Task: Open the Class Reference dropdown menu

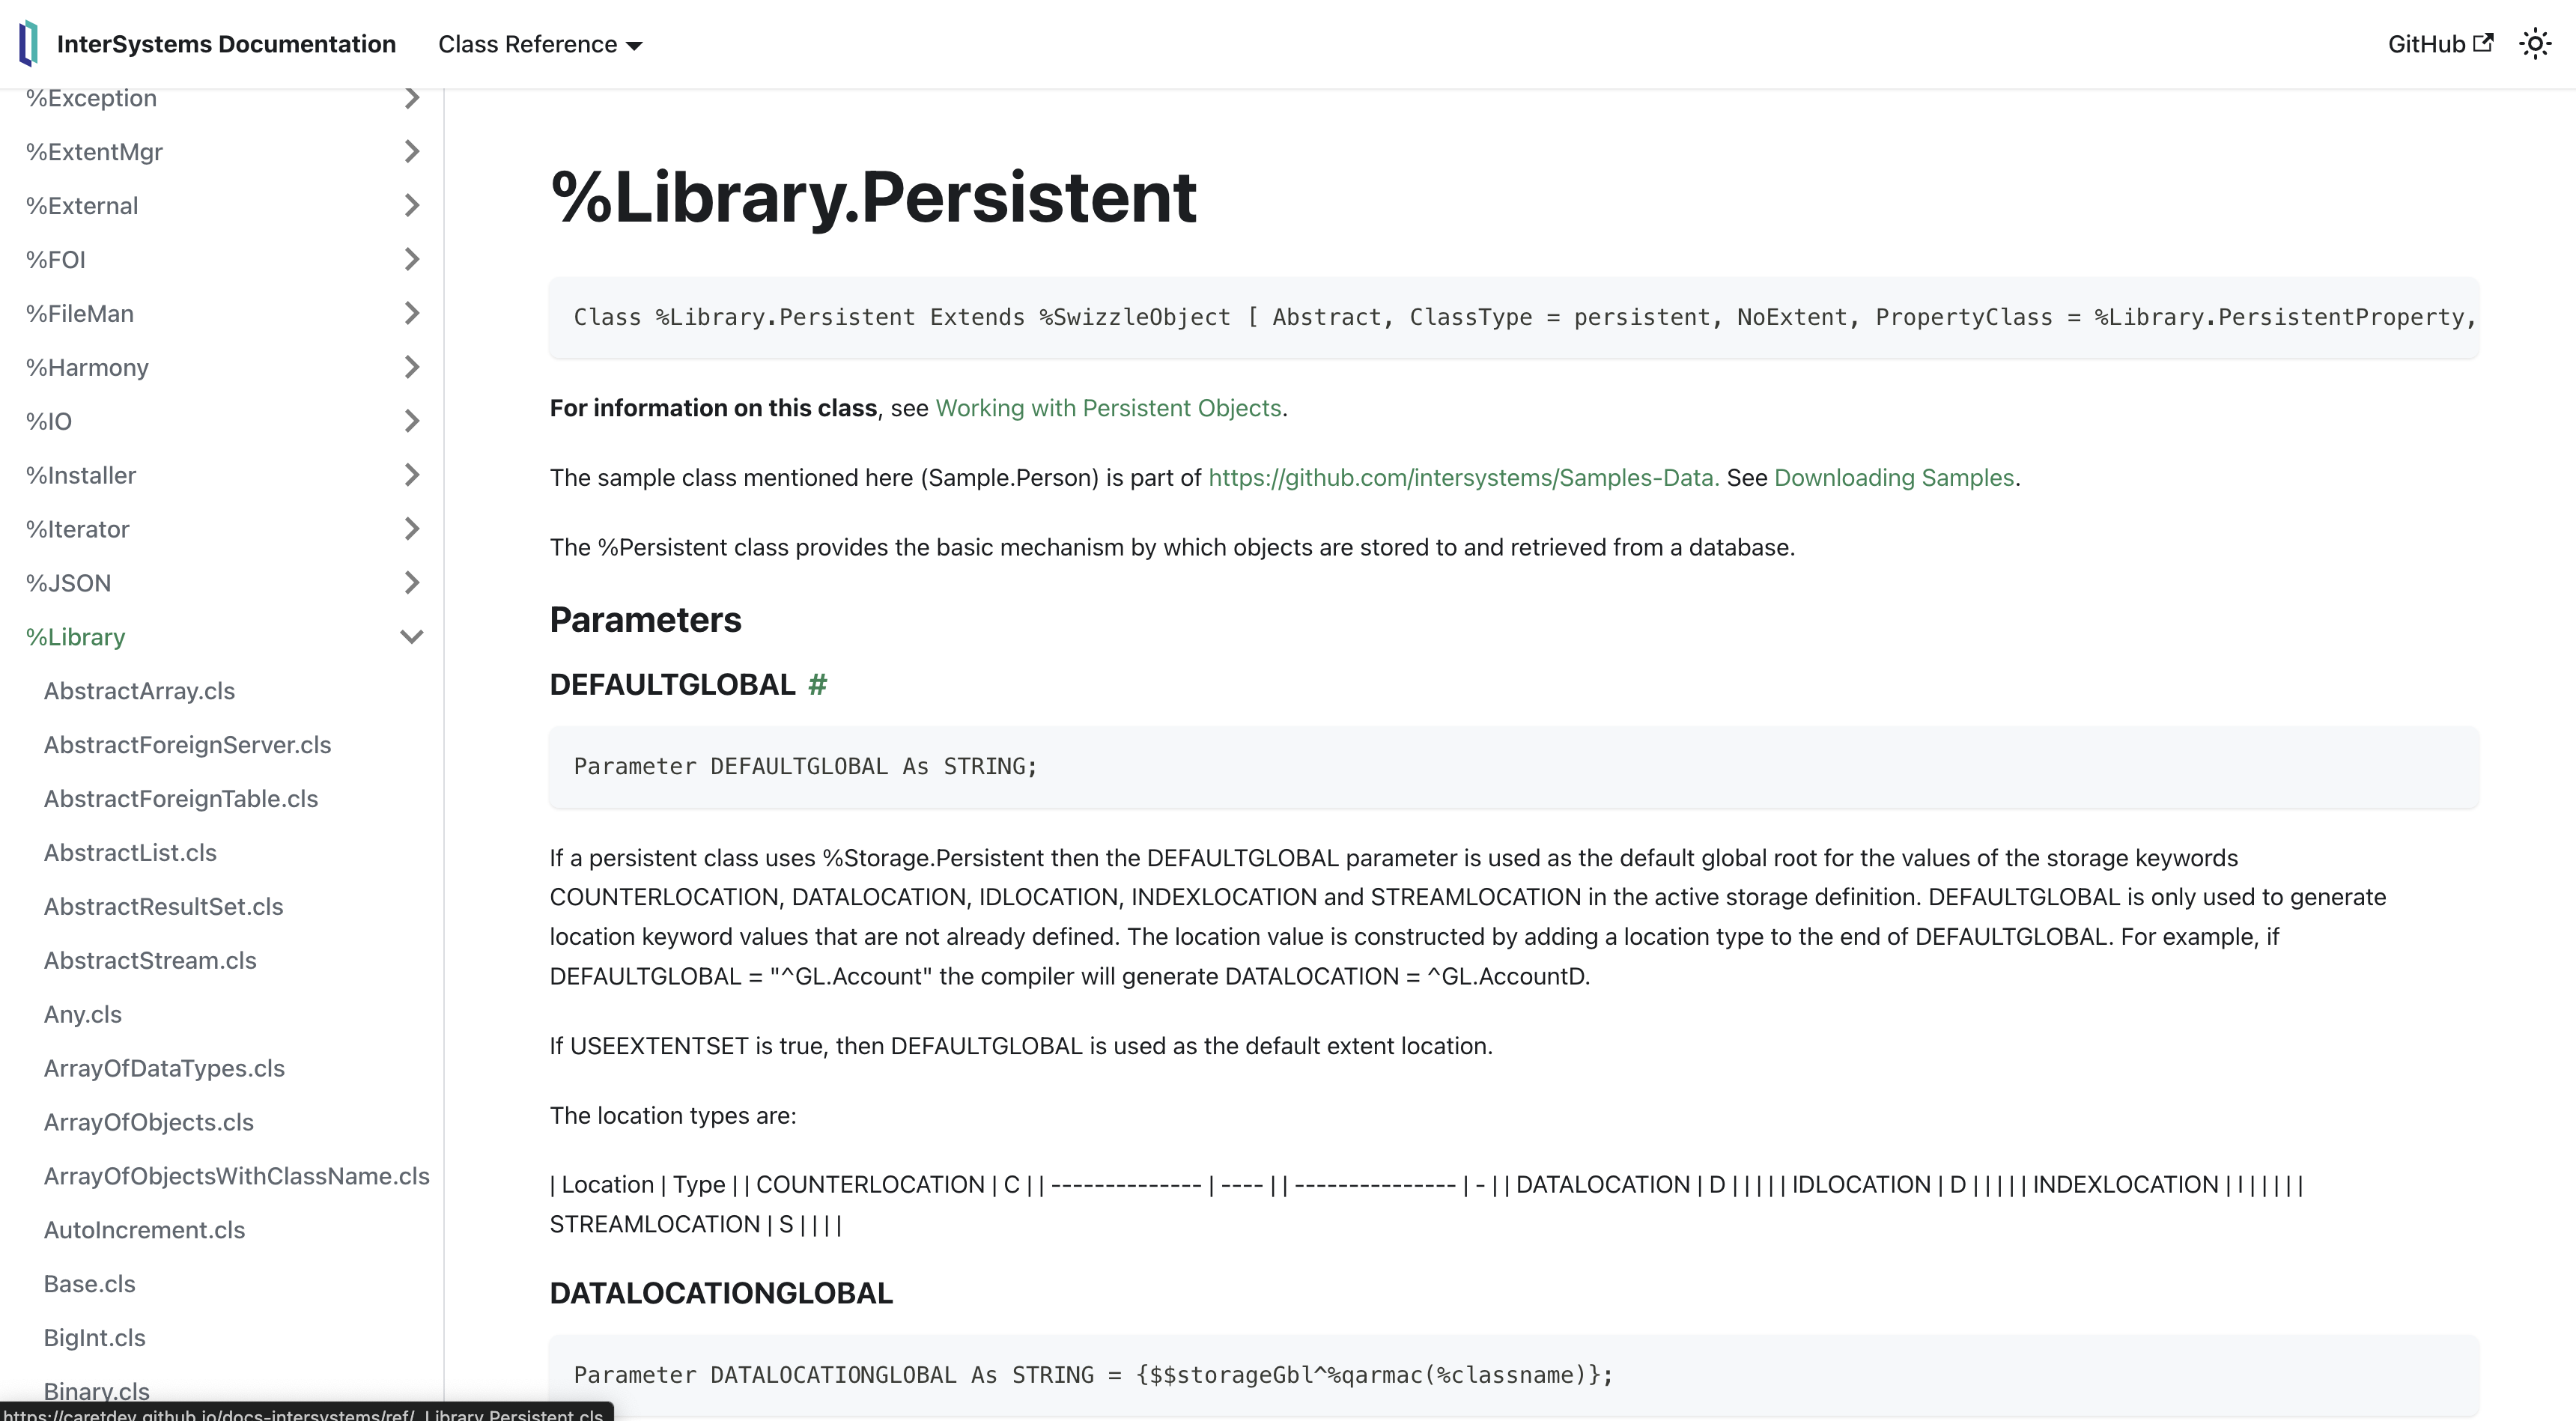Action: (x=540, y=44)
